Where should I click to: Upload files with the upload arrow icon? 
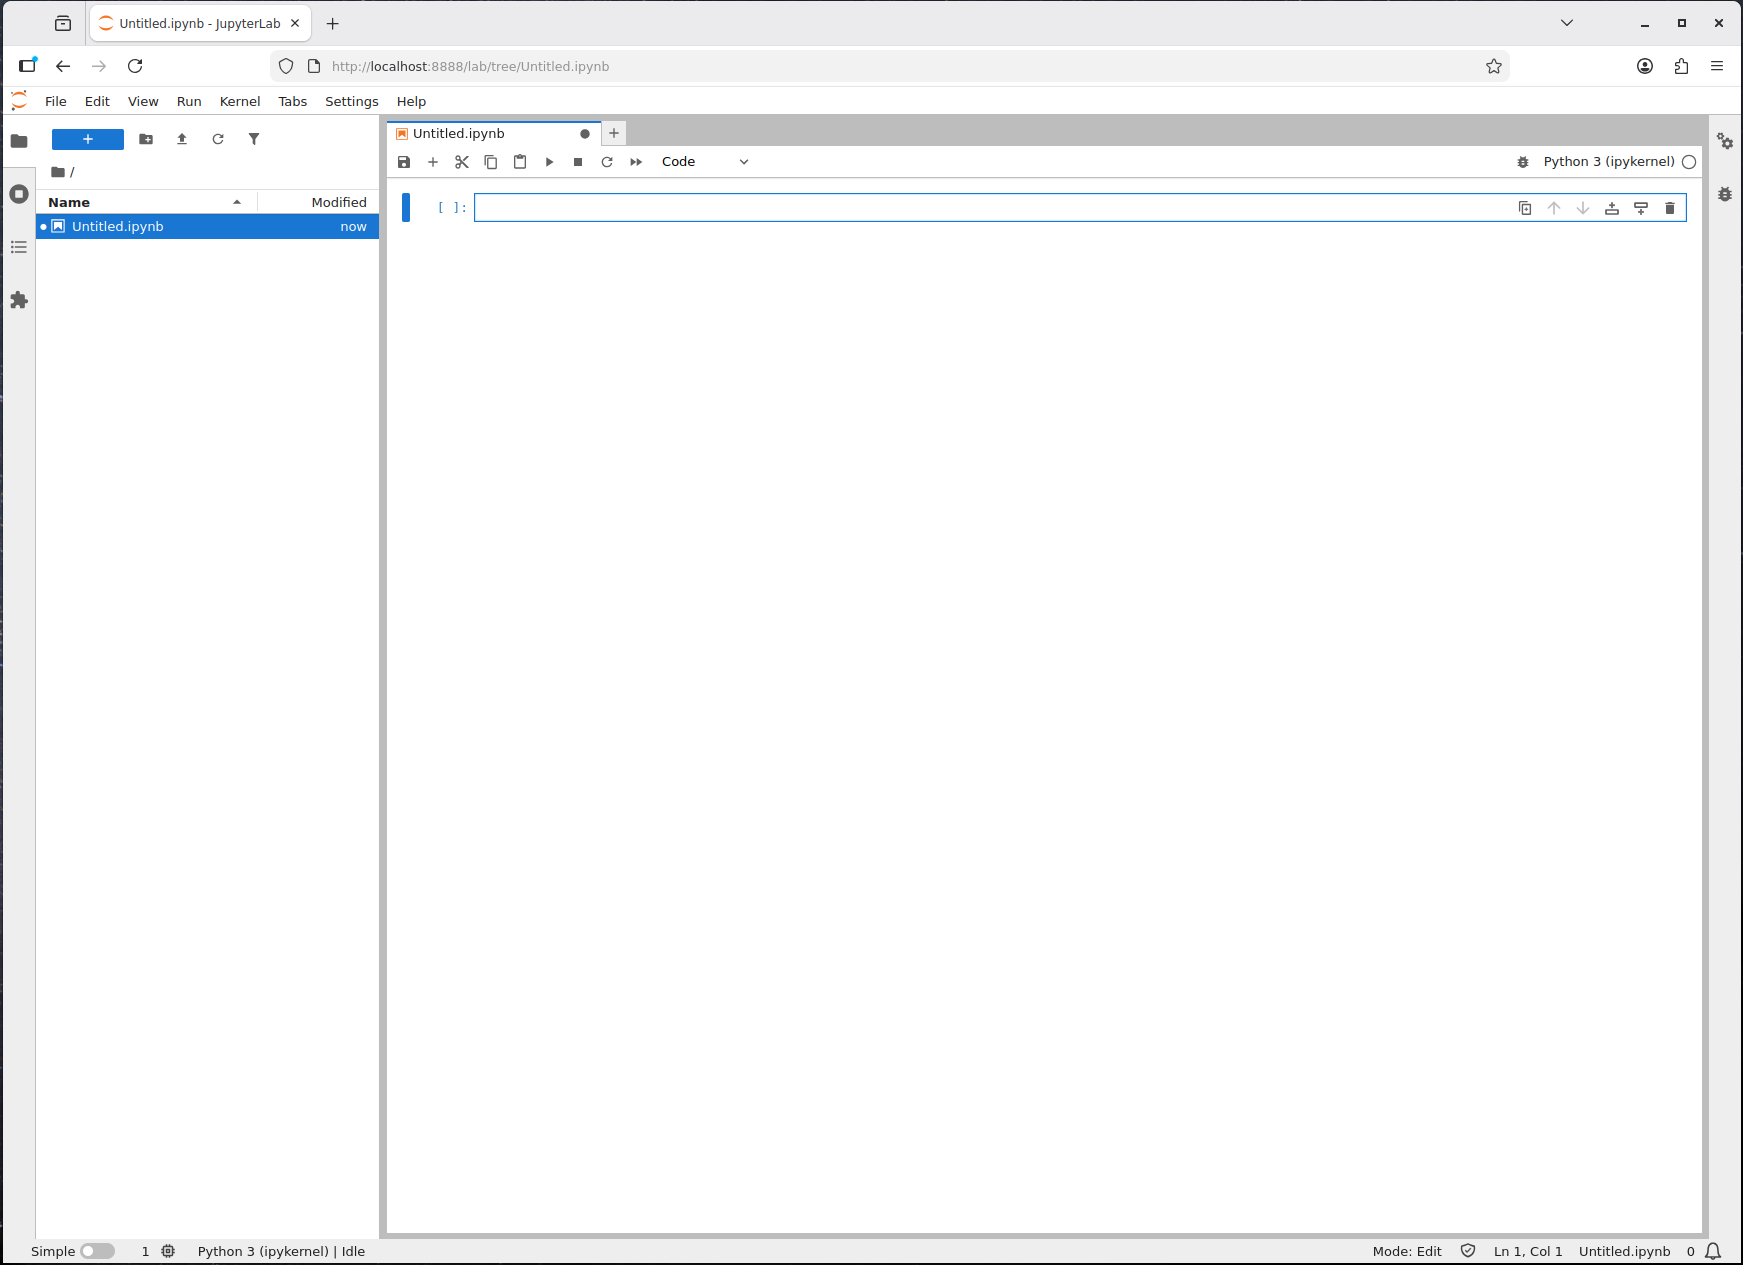182,139
